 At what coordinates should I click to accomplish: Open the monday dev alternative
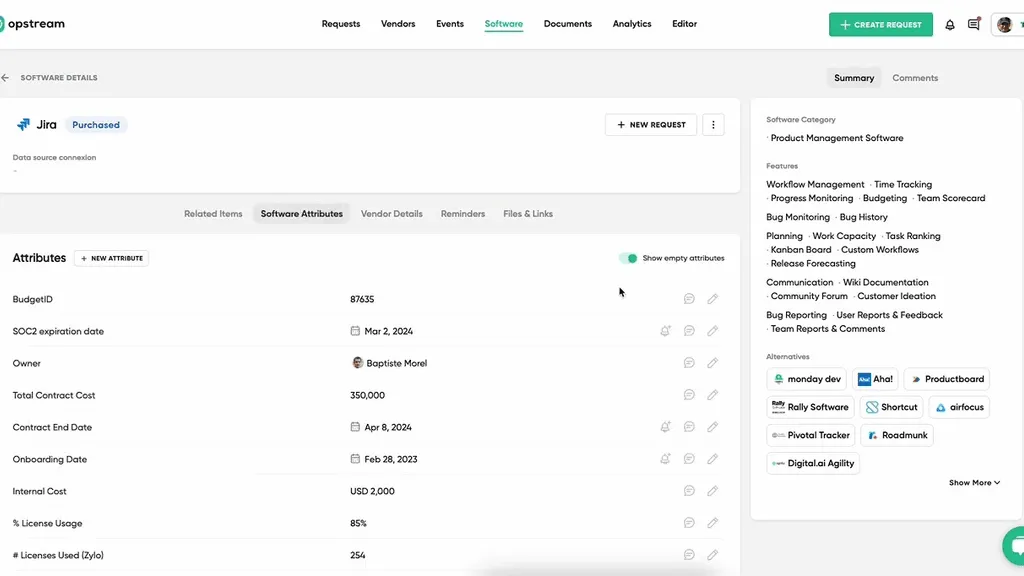click(x=807, y=379)
